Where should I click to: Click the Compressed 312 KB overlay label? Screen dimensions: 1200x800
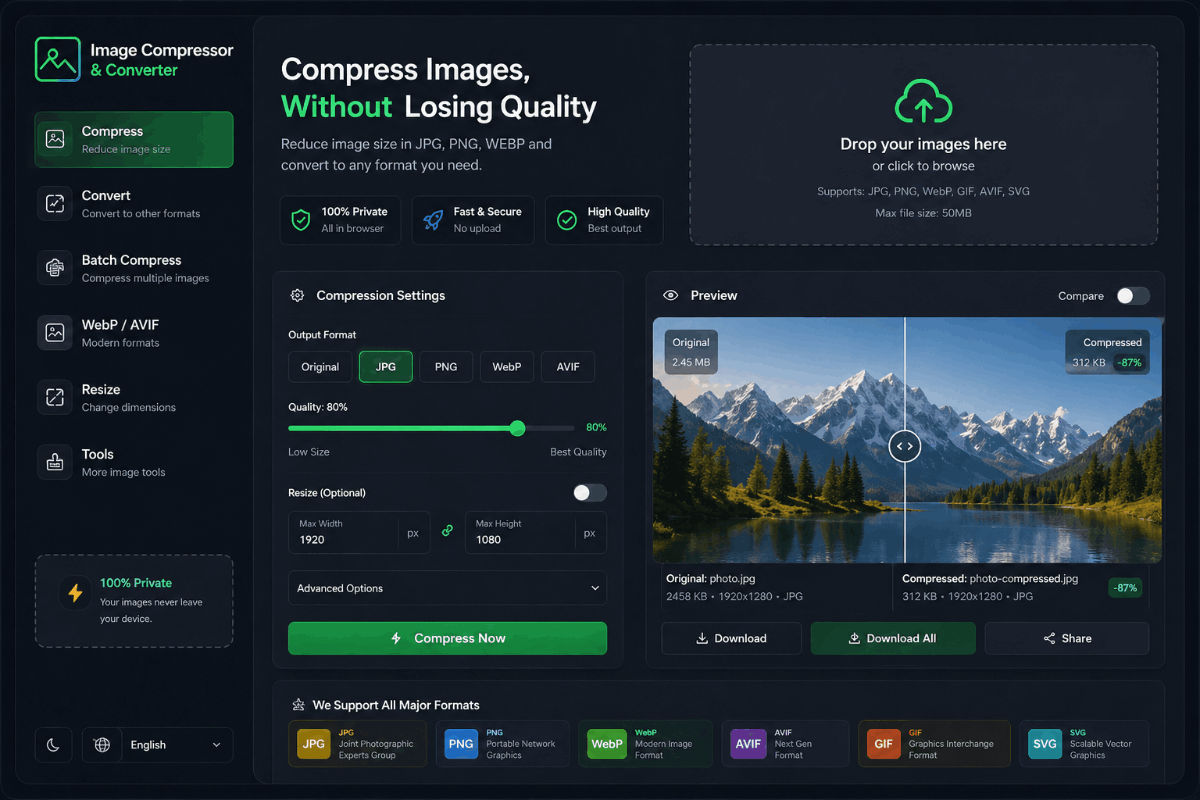click(1106, 352)
